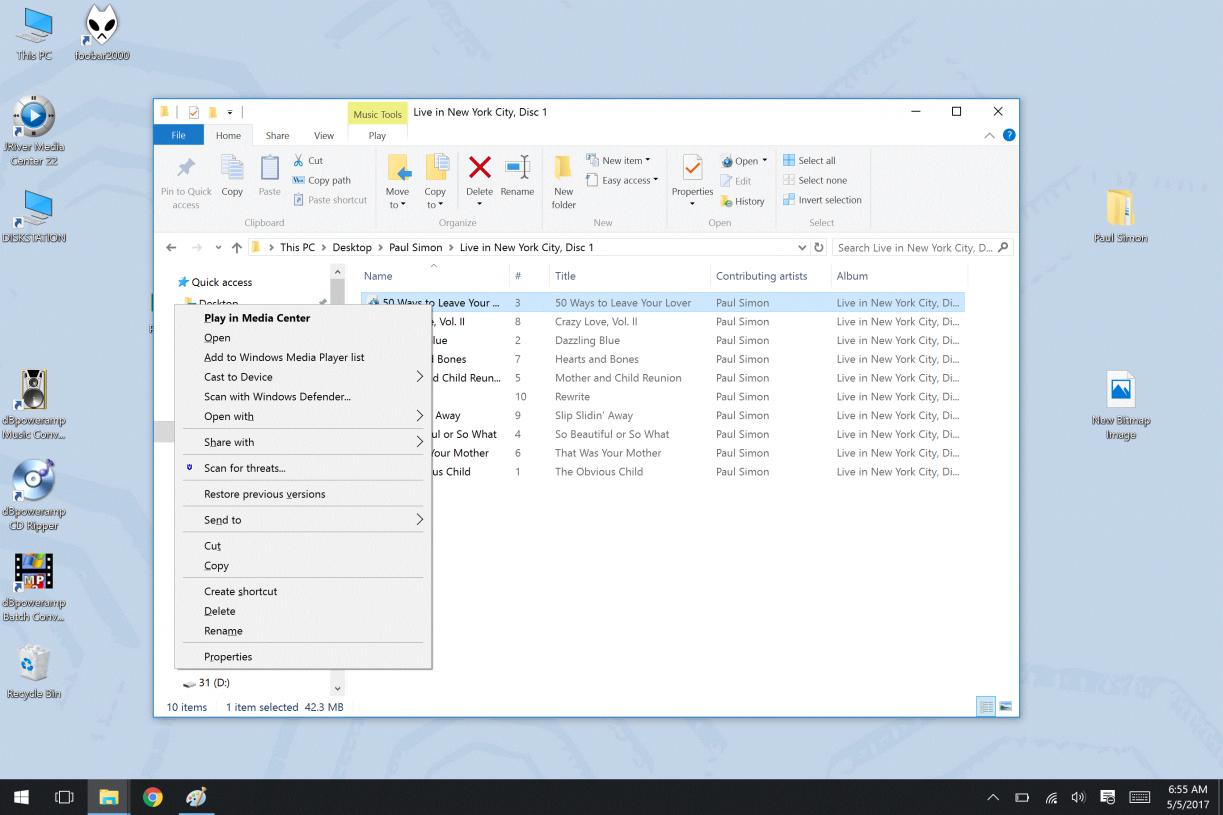Viewport: 1223px width, 815px height.
Task: Open address bar history dropdown arrow
Action: point(802,248)
